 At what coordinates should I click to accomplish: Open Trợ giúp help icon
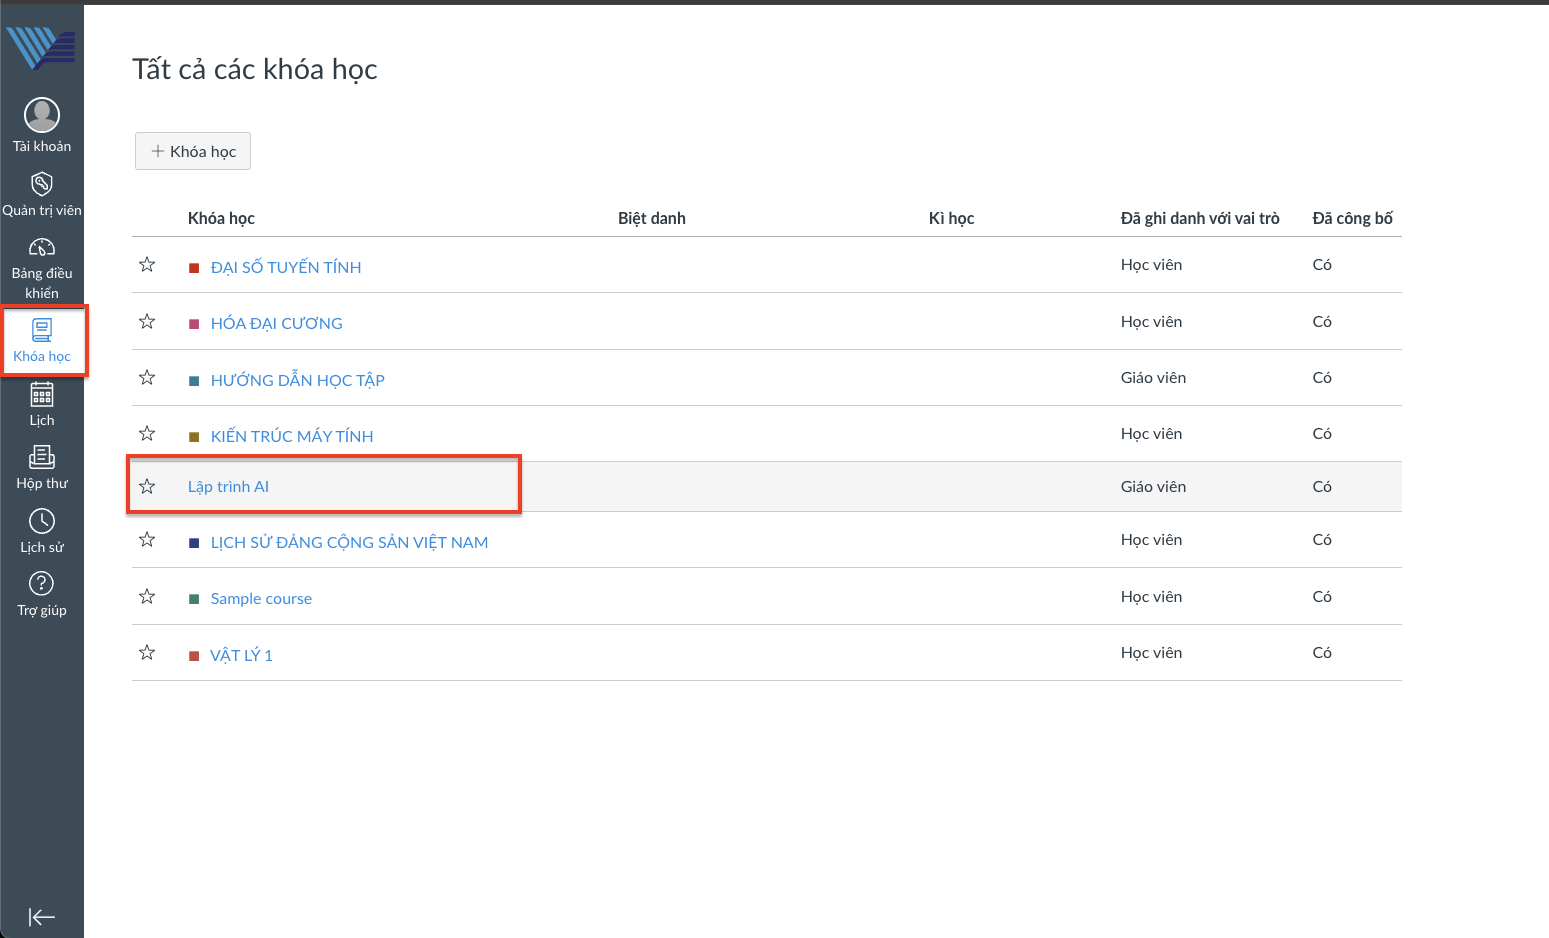pyautogui.click(x=42, y=585)
